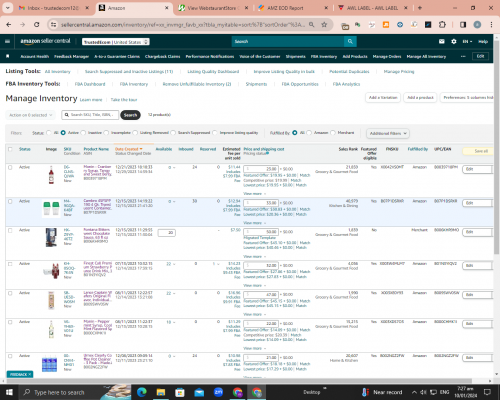Open Available dropdown in Finest Call Strawberry row
This screenshot has height=400, width=500.
(x=171, y=264)
